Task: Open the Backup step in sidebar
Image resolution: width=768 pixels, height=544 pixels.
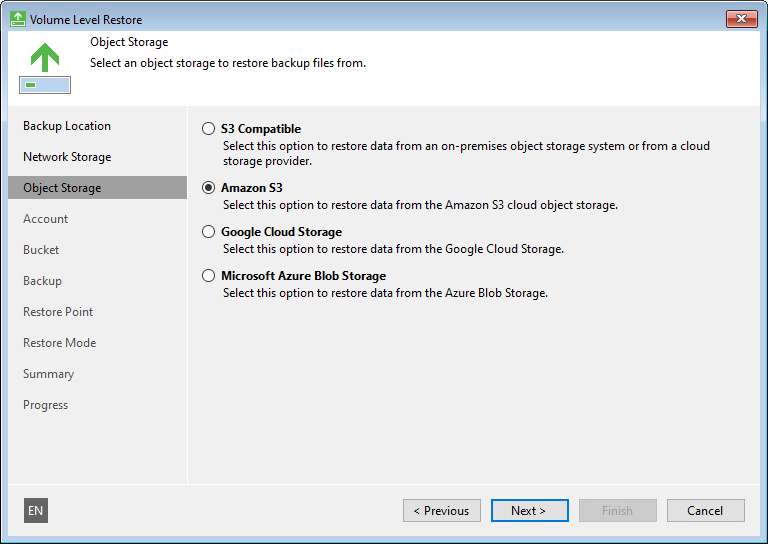Action: [x=42, y=281]
